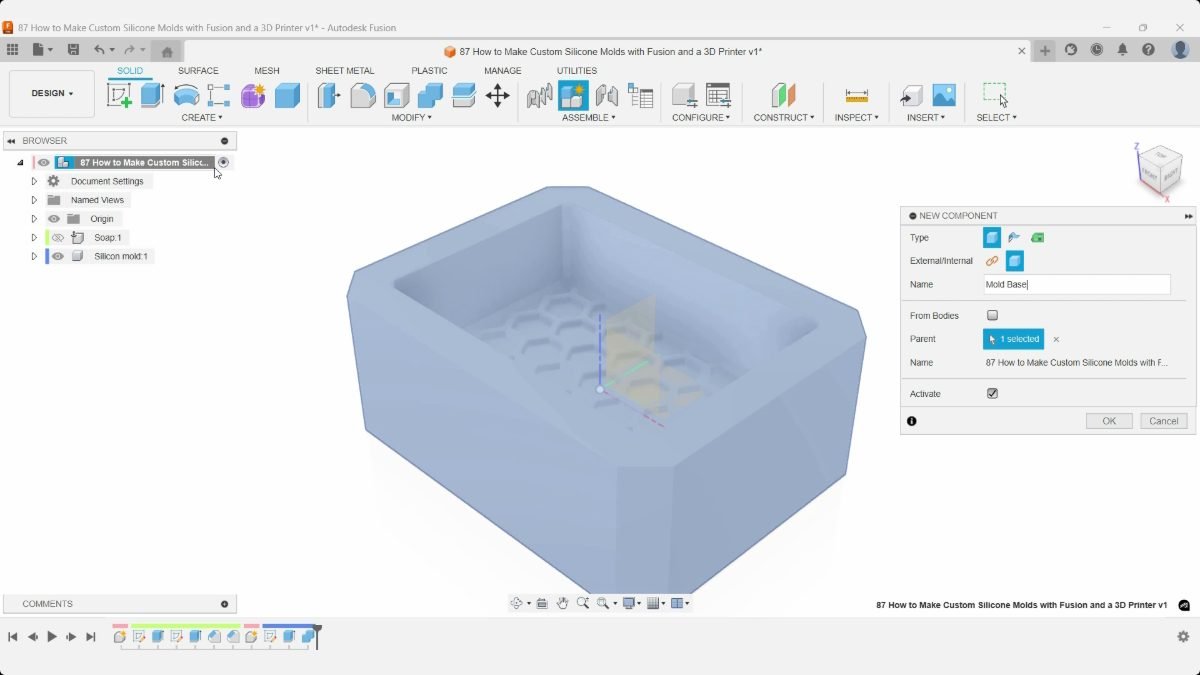Switch to the SHEET METAL tab
This screenshot has width=1200, height=675.
pos(345,71)
